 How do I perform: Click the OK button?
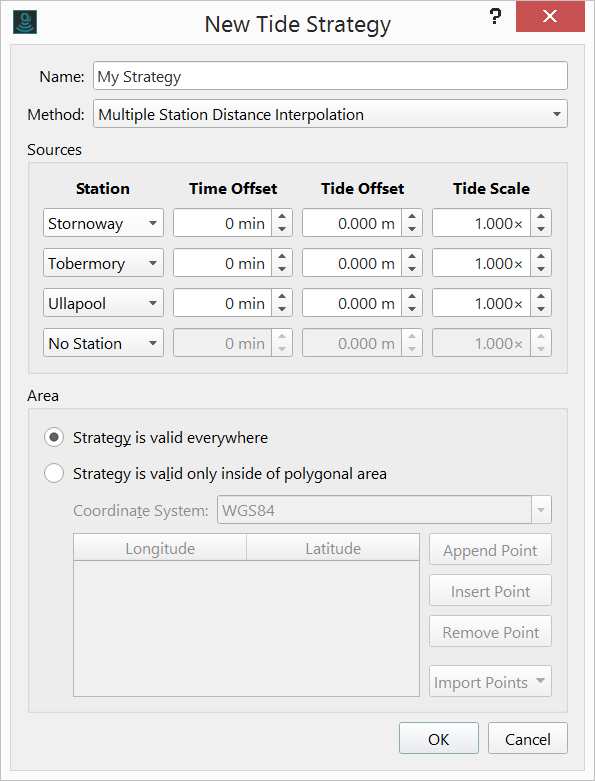tap(439, 739)
